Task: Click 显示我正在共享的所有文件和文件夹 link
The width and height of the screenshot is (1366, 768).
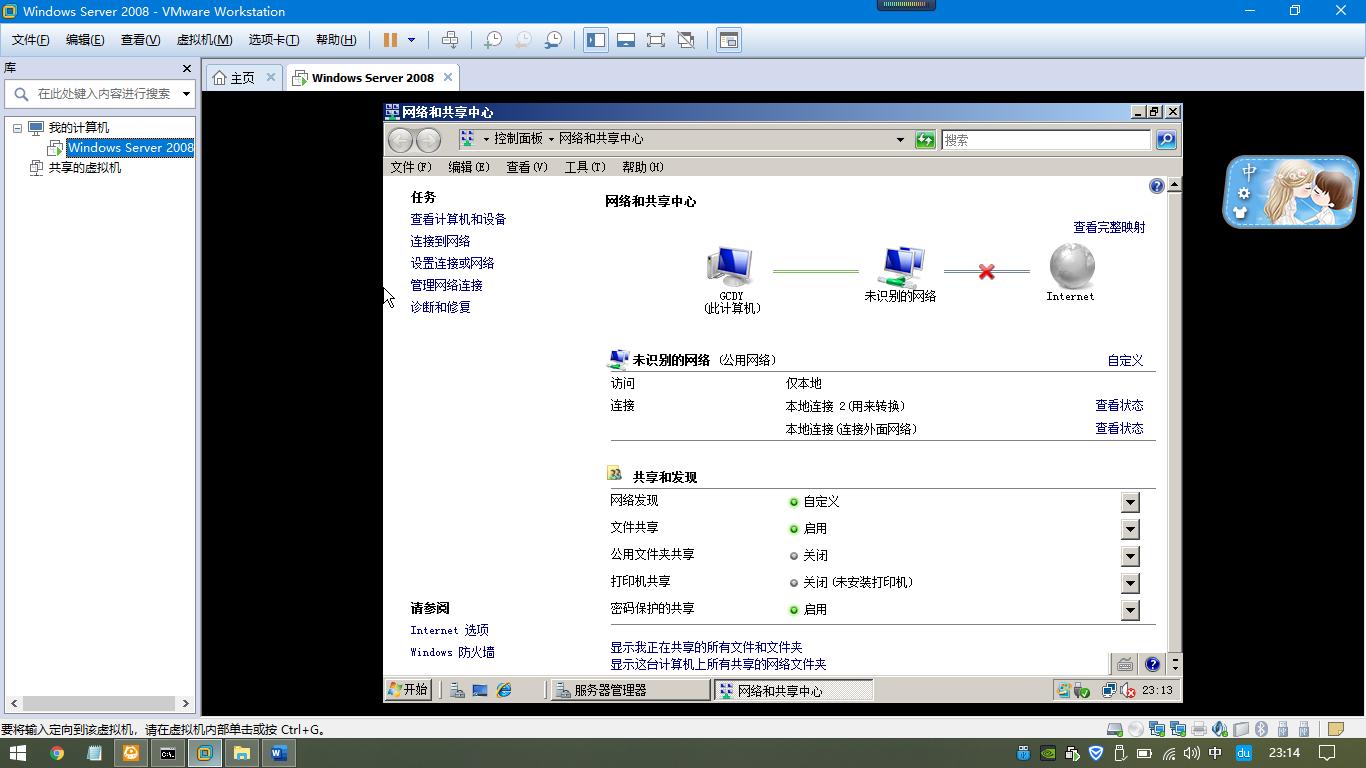Action: pos(706,647)
